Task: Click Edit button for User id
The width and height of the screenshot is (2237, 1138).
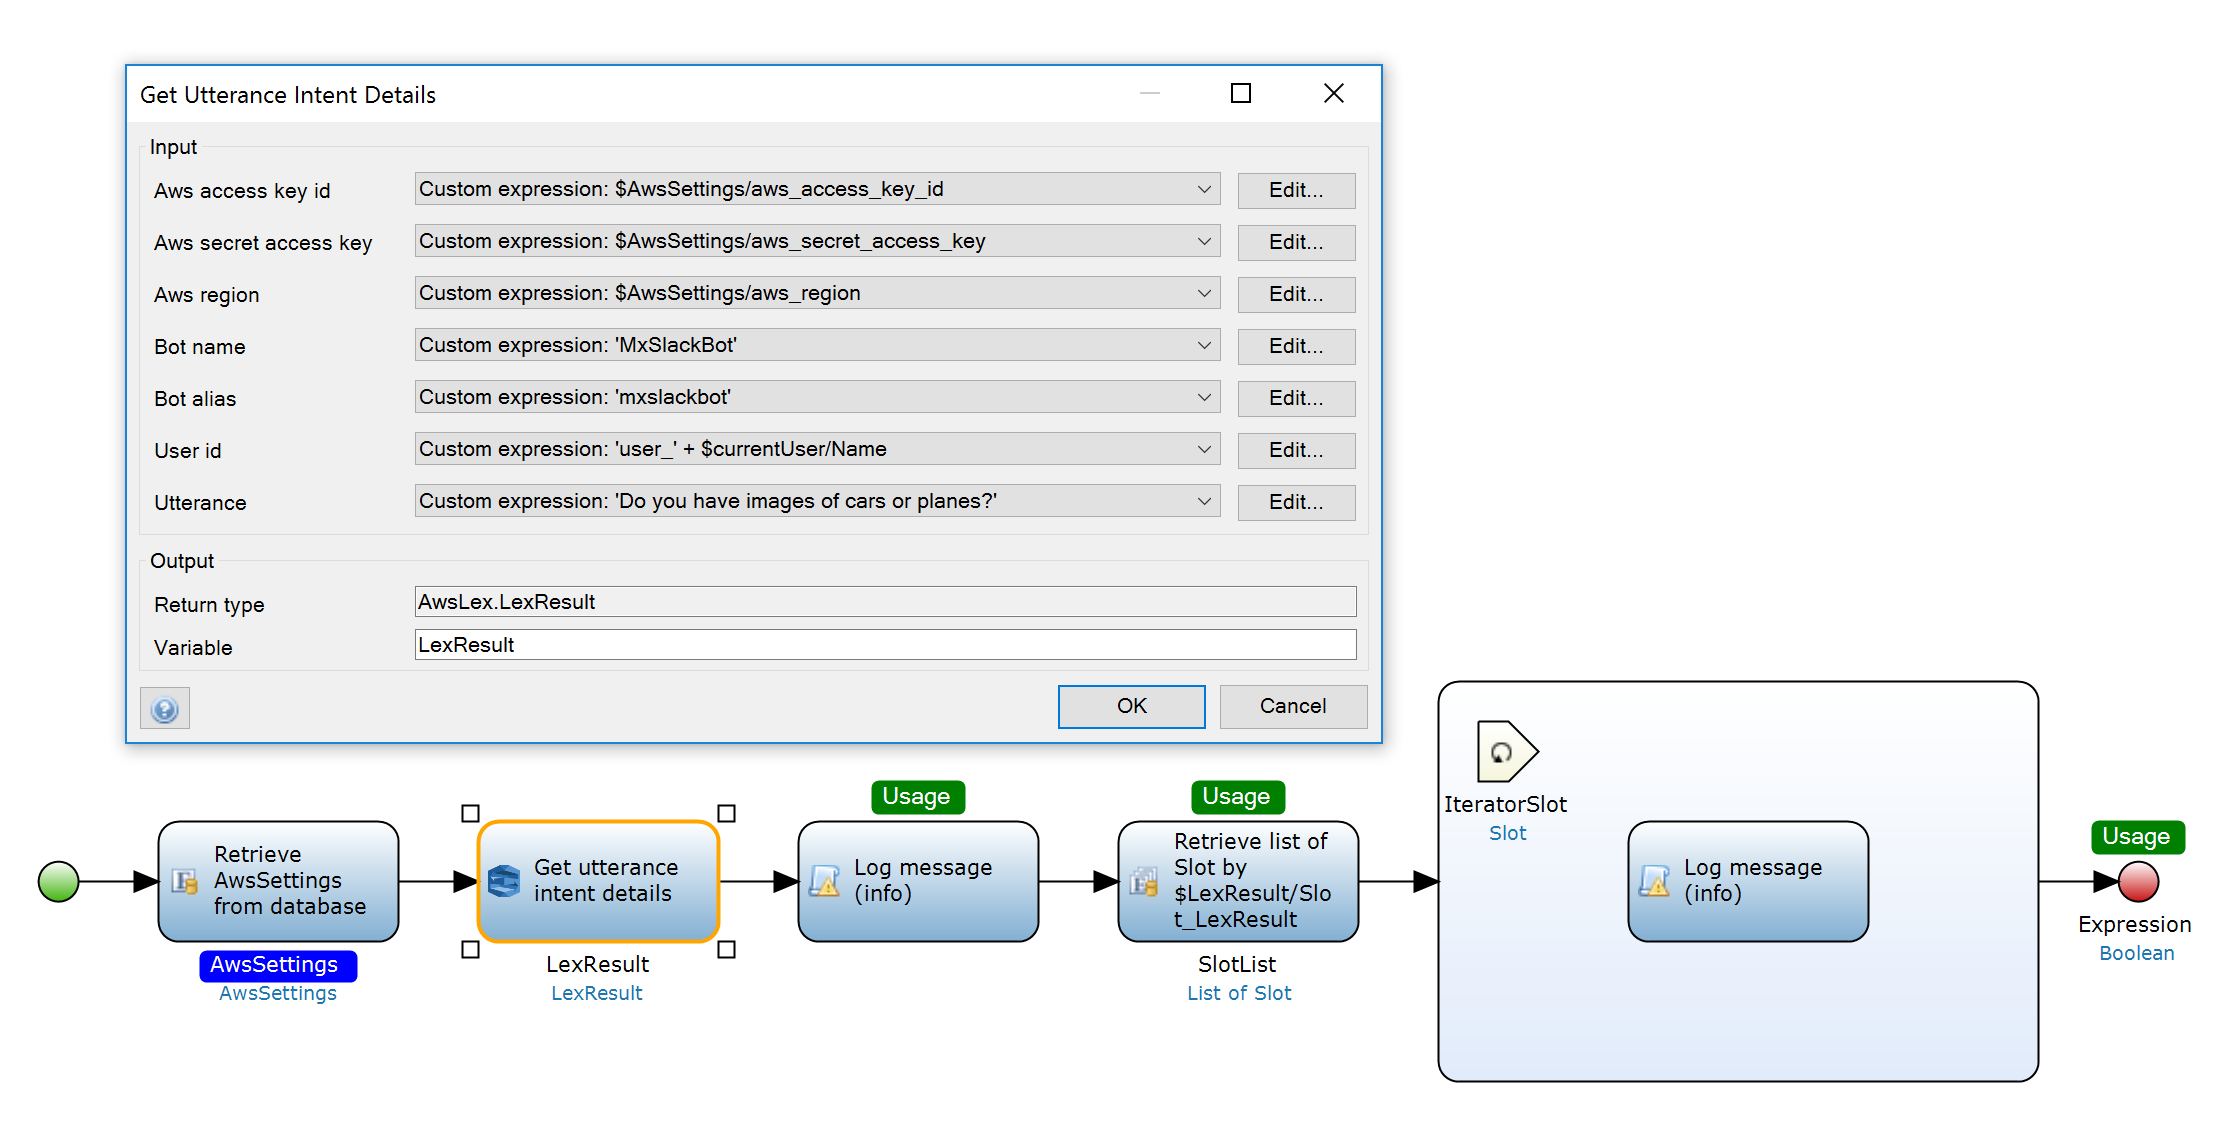Action: [1296, 450]
